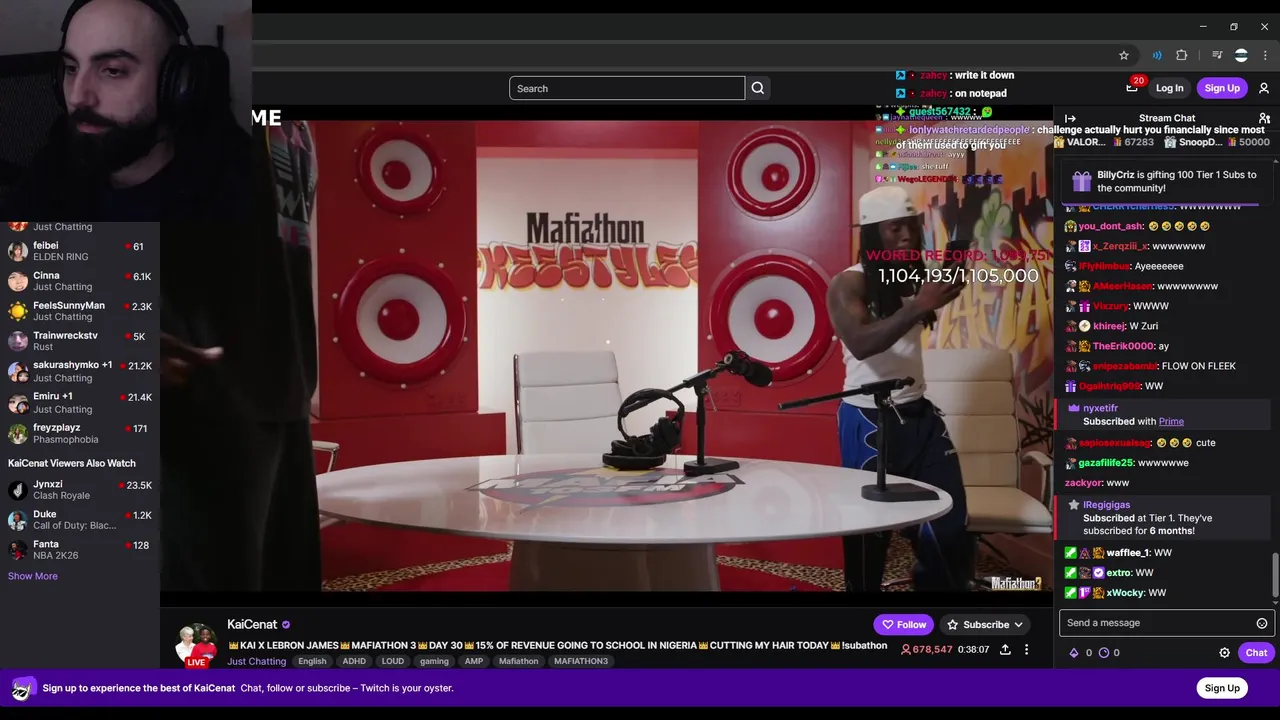Open the Prime link in chat
Screen dimensions: 1280x720
(1171, 422)
